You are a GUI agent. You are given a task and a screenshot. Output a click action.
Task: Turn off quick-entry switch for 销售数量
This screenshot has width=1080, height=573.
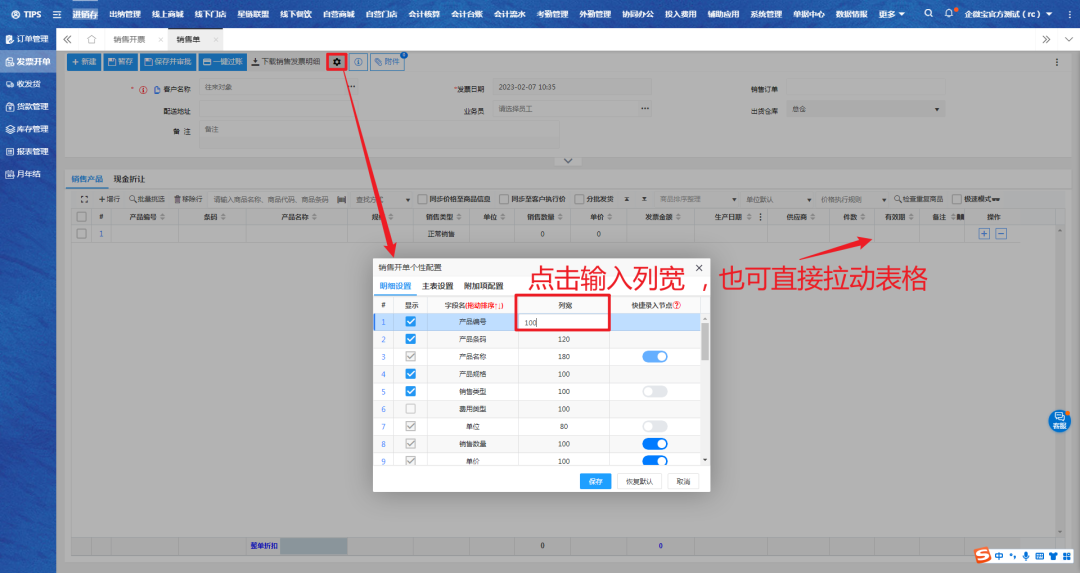click(x=654, y=444)
